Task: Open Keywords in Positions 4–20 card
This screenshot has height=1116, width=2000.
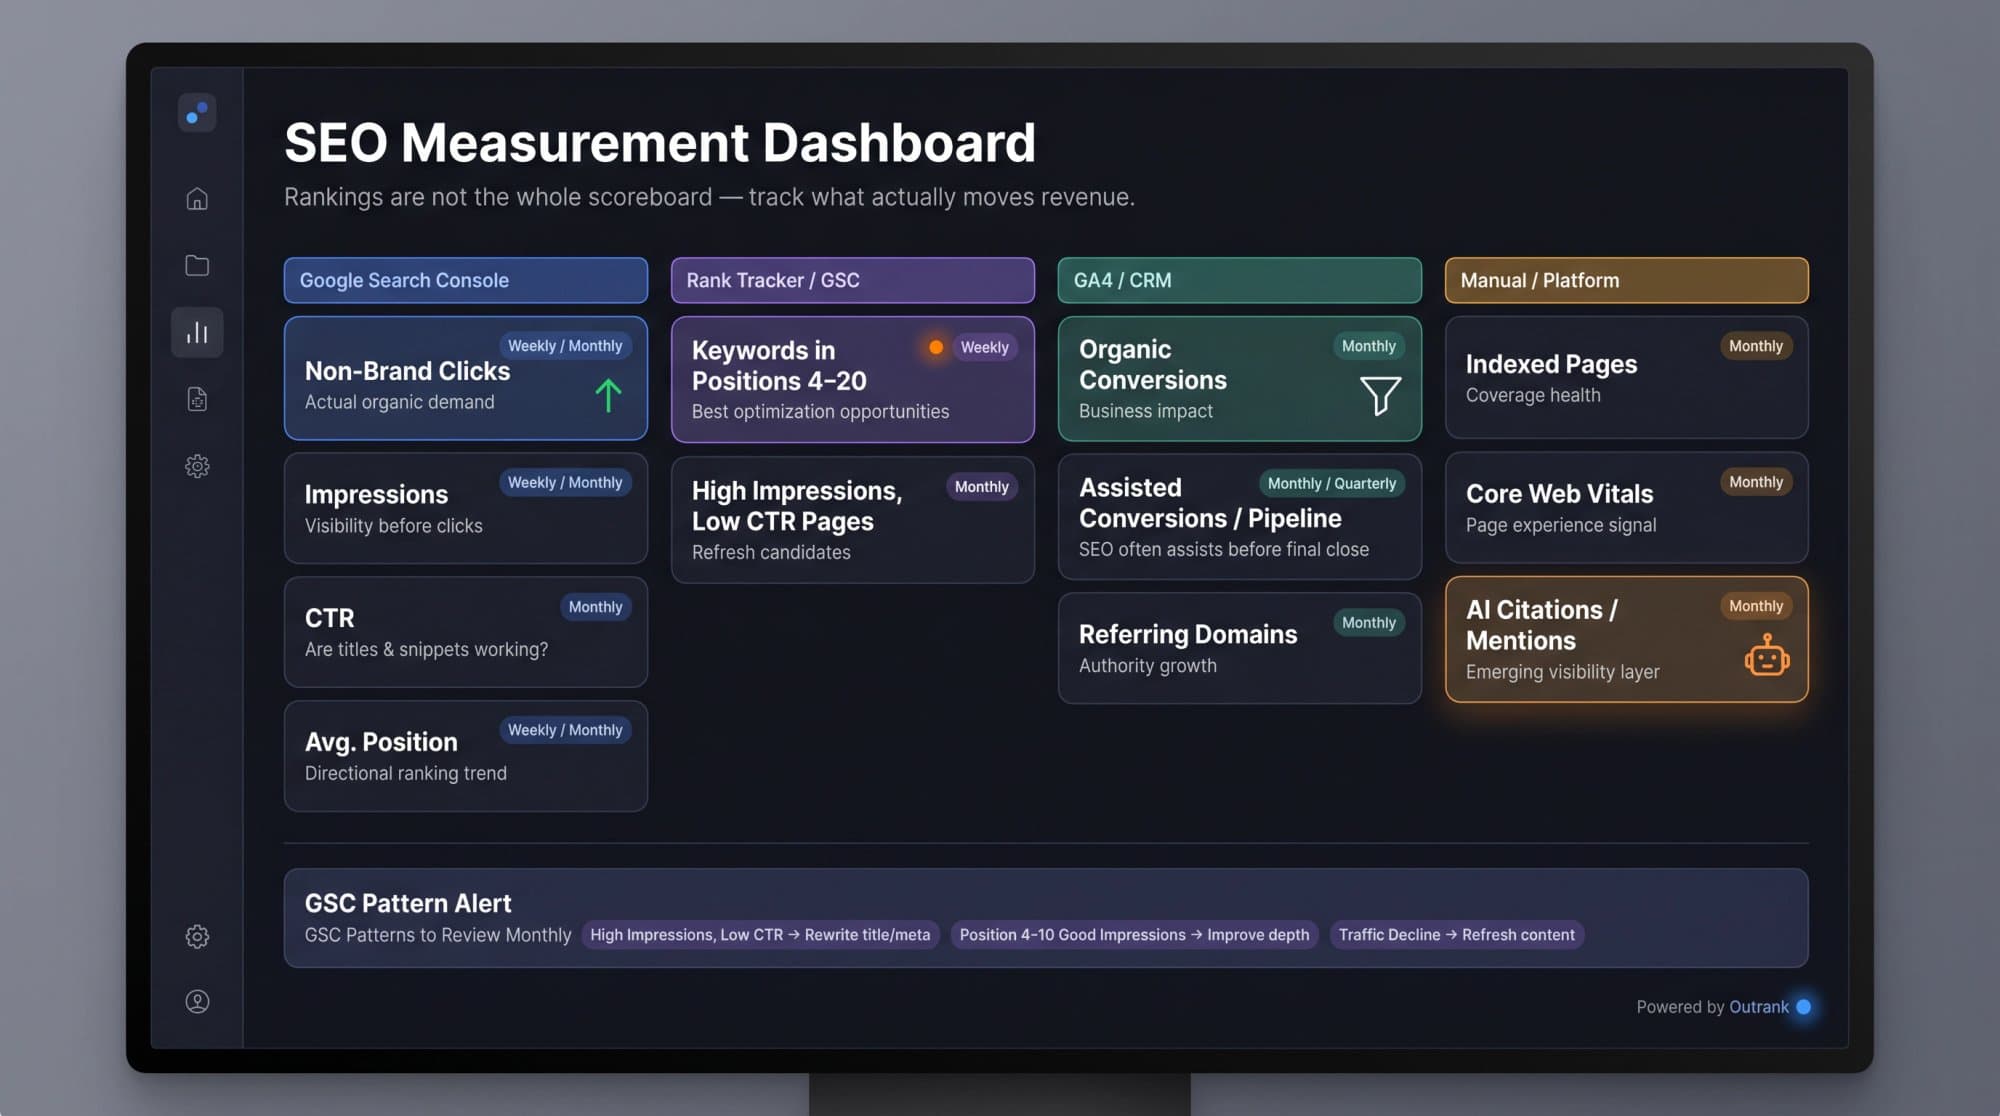Action: 853,379
